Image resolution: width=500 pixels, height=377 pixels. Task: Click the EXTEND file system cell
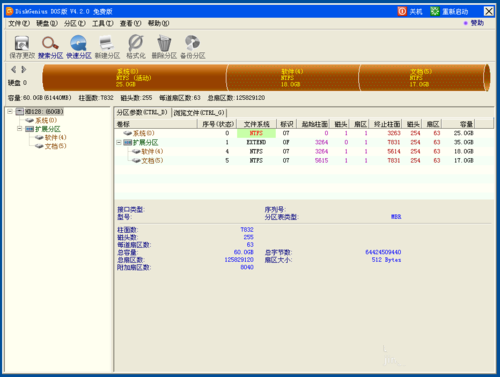(x=256, y=142)
